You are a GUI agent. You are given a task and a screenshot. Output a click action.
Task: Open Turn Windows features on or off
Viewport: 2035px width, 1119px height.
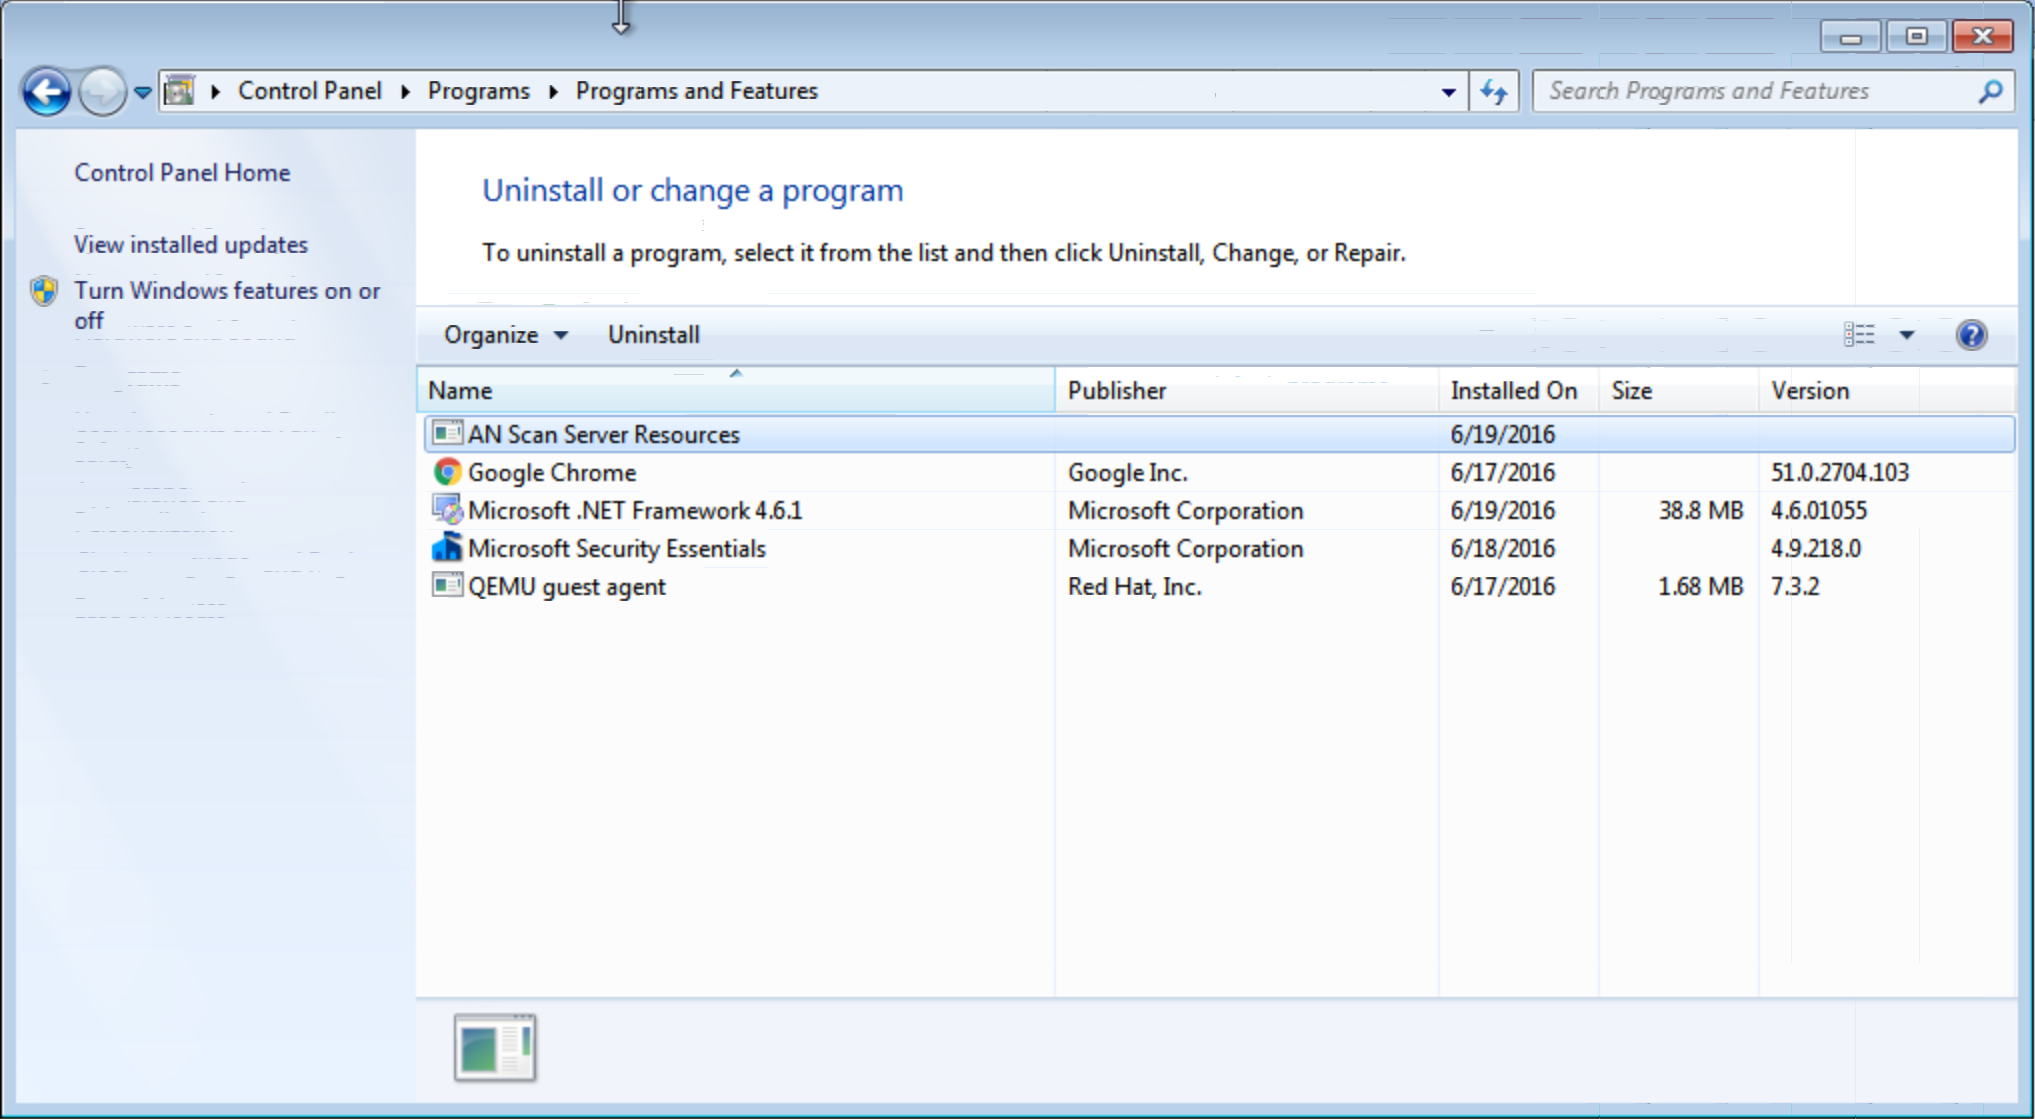[227, 305]
